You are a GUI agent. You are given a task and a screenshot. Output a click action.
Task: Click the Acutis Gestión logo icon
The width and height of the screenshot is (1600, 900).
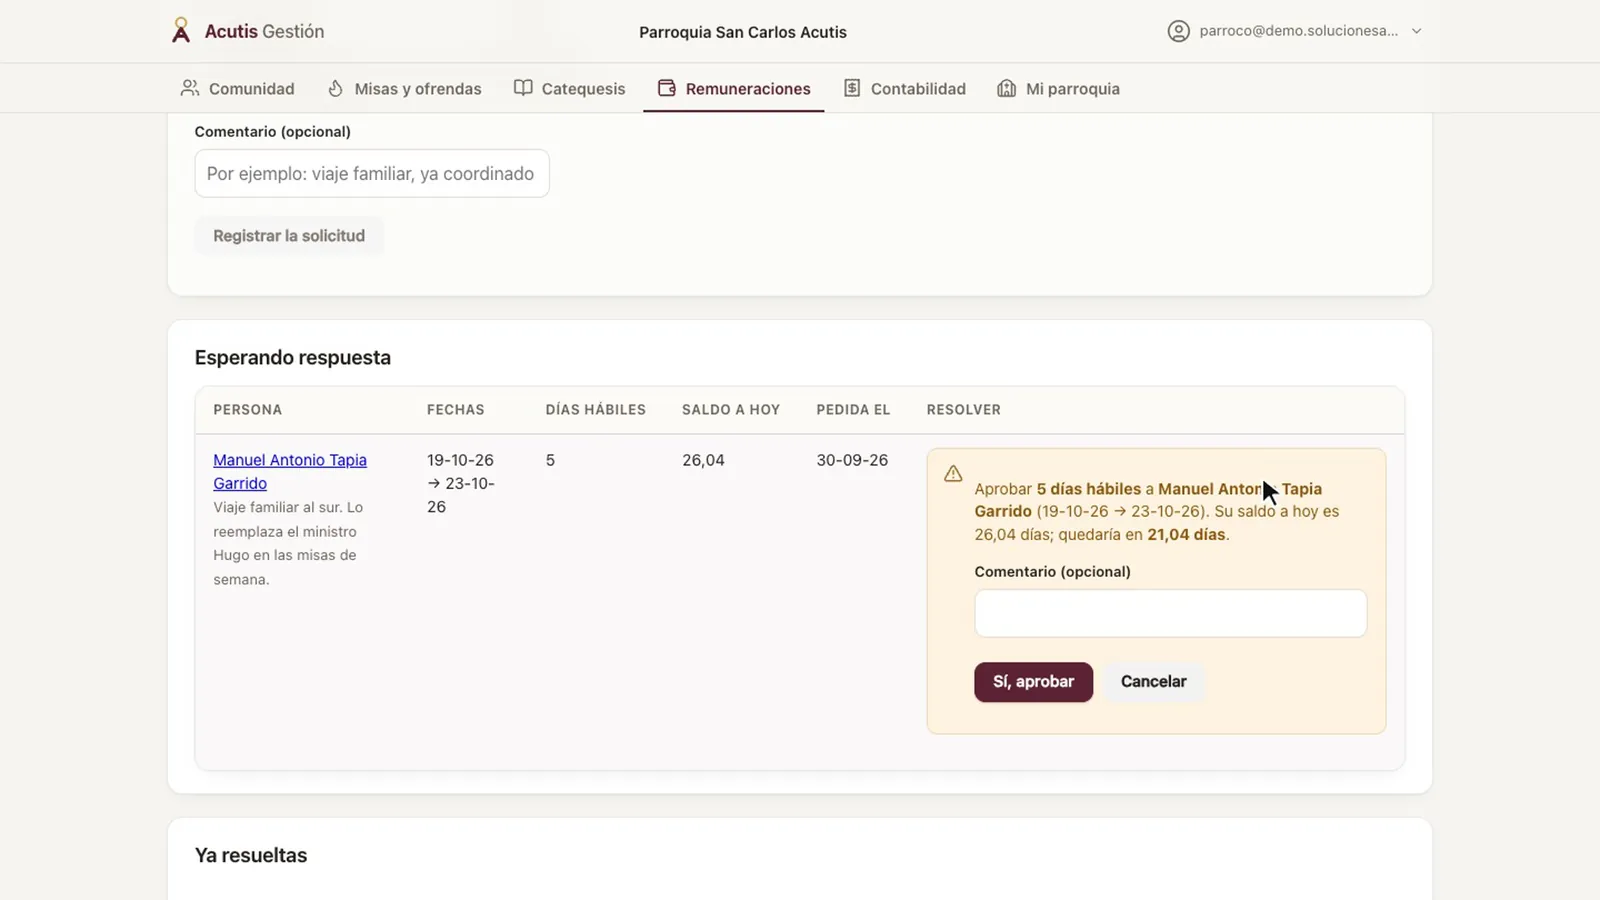(181, 31)
